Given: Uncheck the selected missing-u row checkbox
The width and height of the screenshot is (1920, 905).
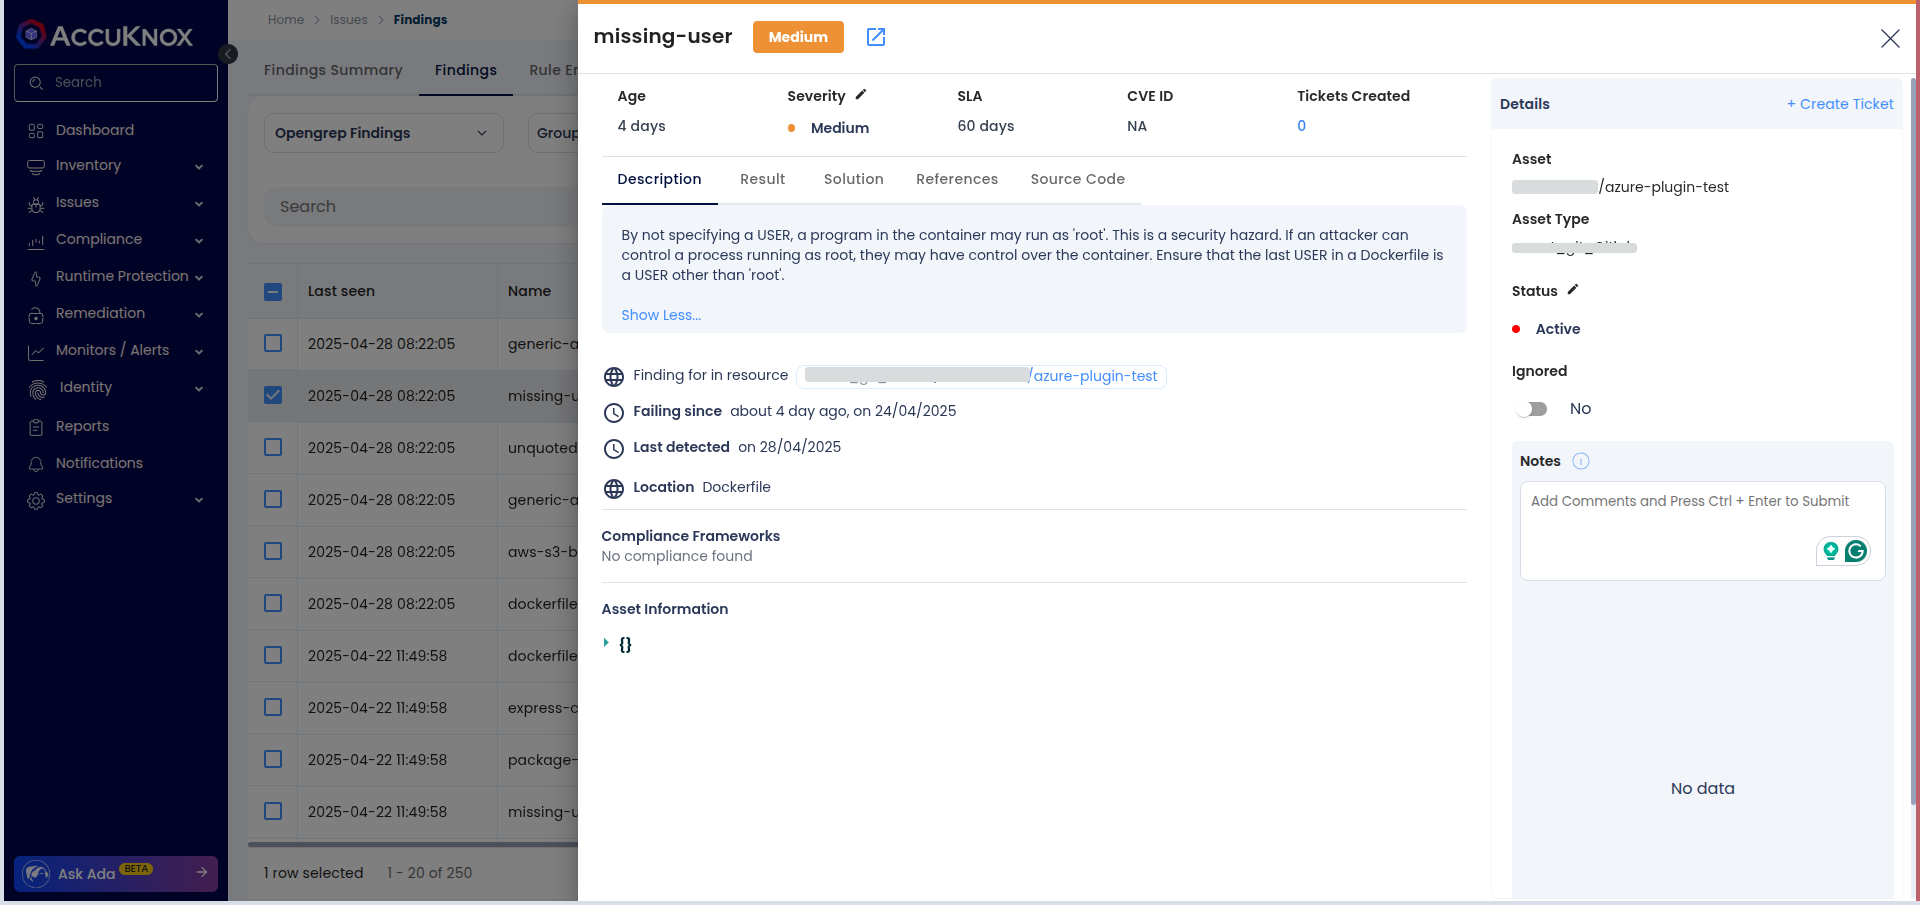Looking at the screenshot, I should (273, 395).
